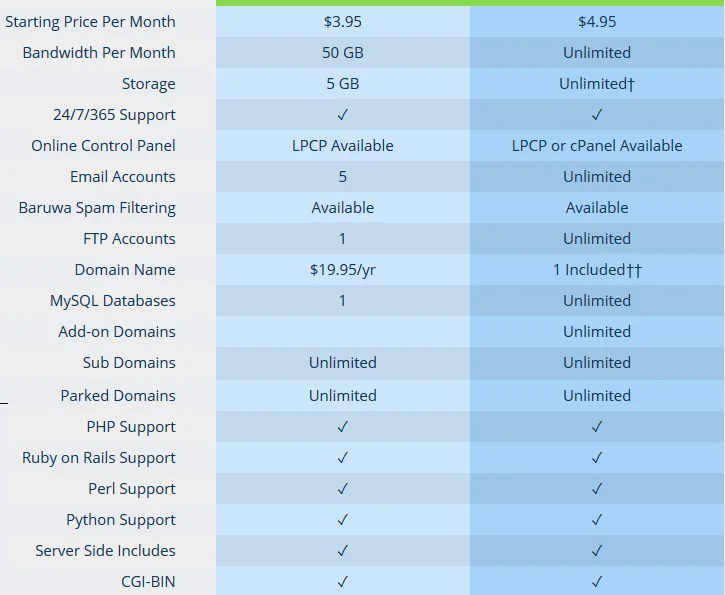Click the CGI-BIN checkmark in second column
Screen dimensions: 725x595
[x=597, y=582]
